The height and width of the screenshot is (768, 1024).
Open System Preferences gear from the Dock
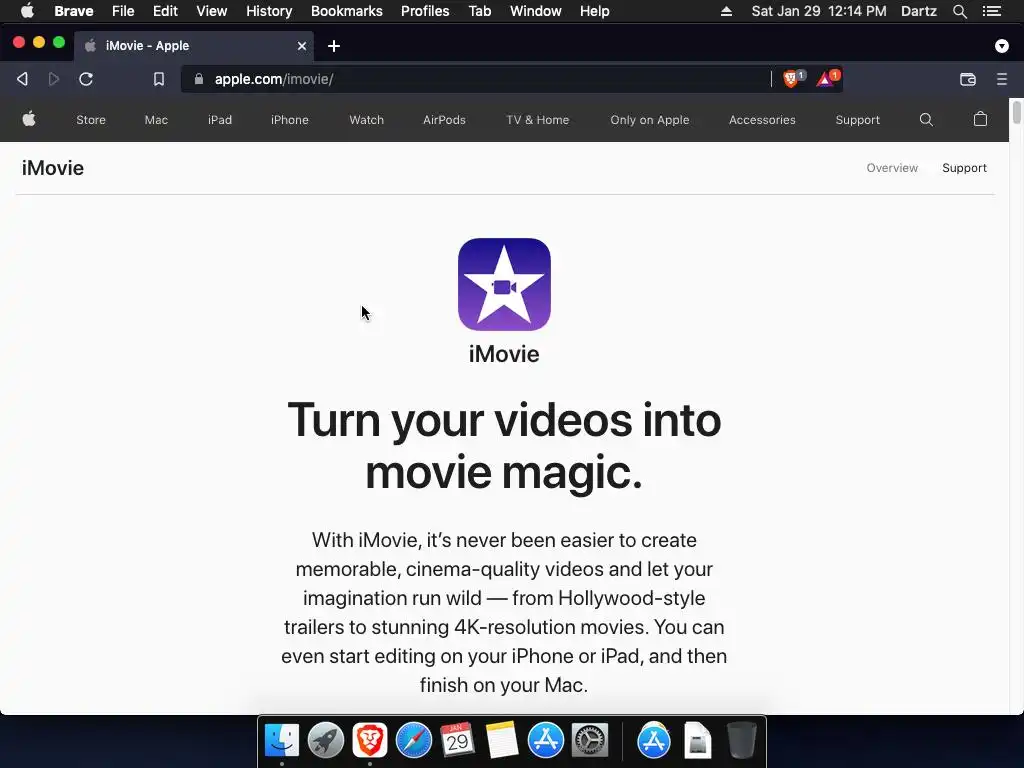590,741
